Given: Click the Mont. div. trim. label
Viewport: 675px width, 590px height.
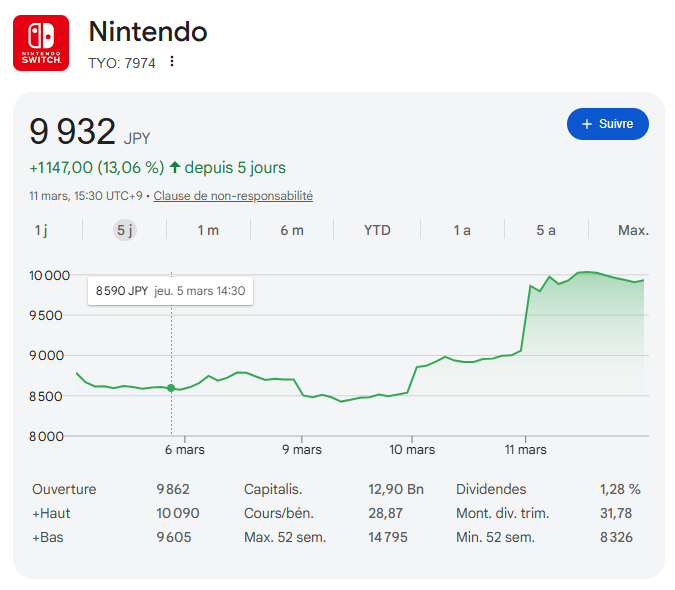Looking at the screenshot, I should pos(503,513).
